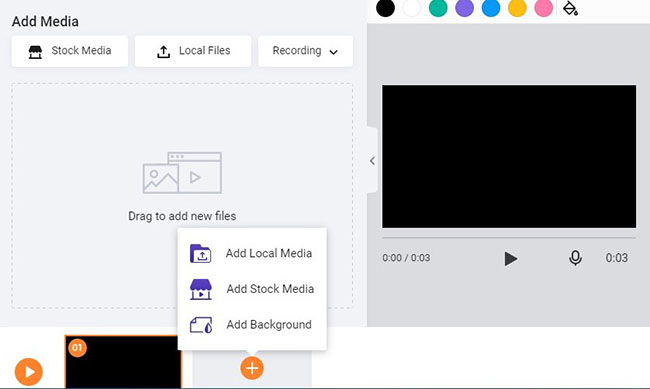Click the Add Media heading
Image resolution: width=650 pixels, height=389 pixels.
(x=45, y=21)
